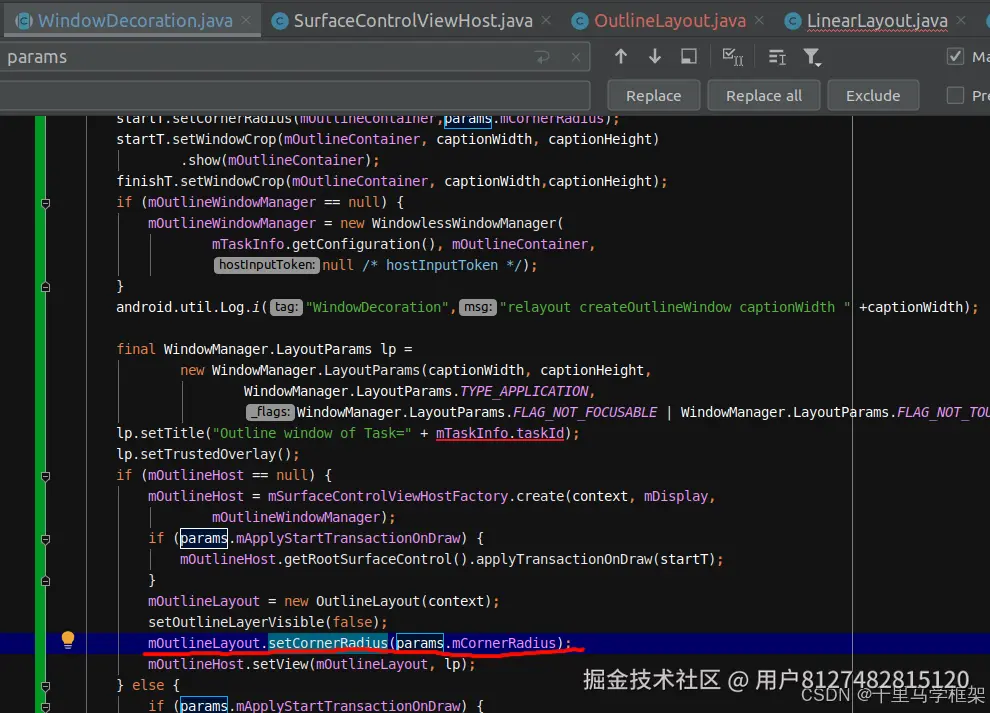
Task: Click the Replace button
Action: pos(653,95)
